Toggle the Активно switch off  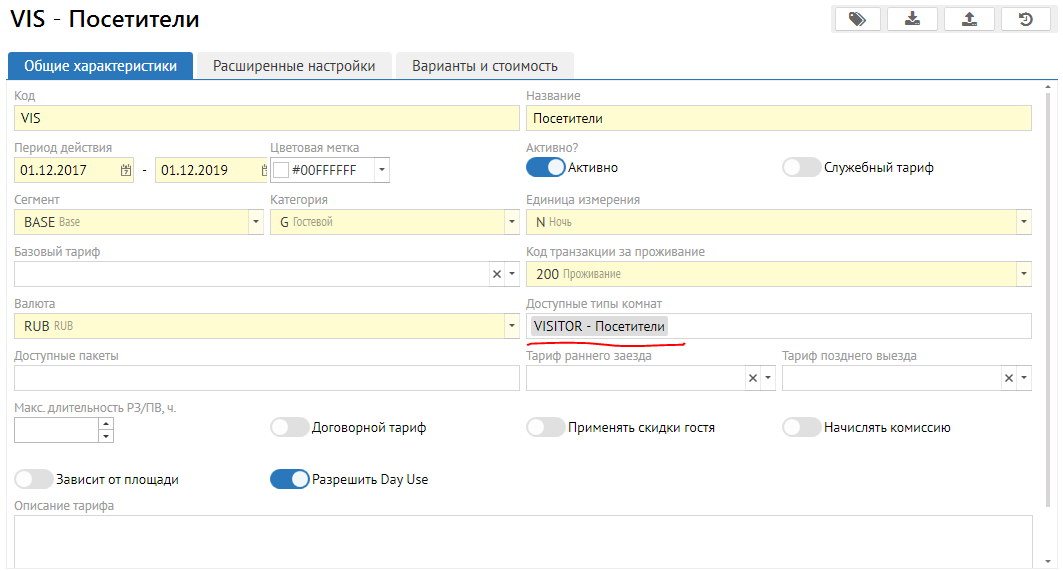pyautogui.click(x=545, y=167)
